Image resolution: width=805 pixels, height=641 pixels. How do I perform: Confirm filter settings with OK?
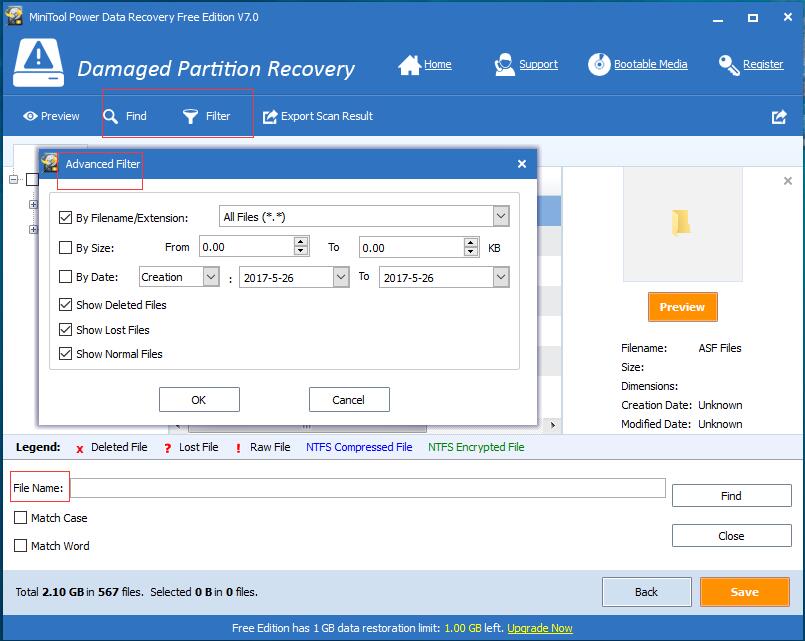(199, 399)
